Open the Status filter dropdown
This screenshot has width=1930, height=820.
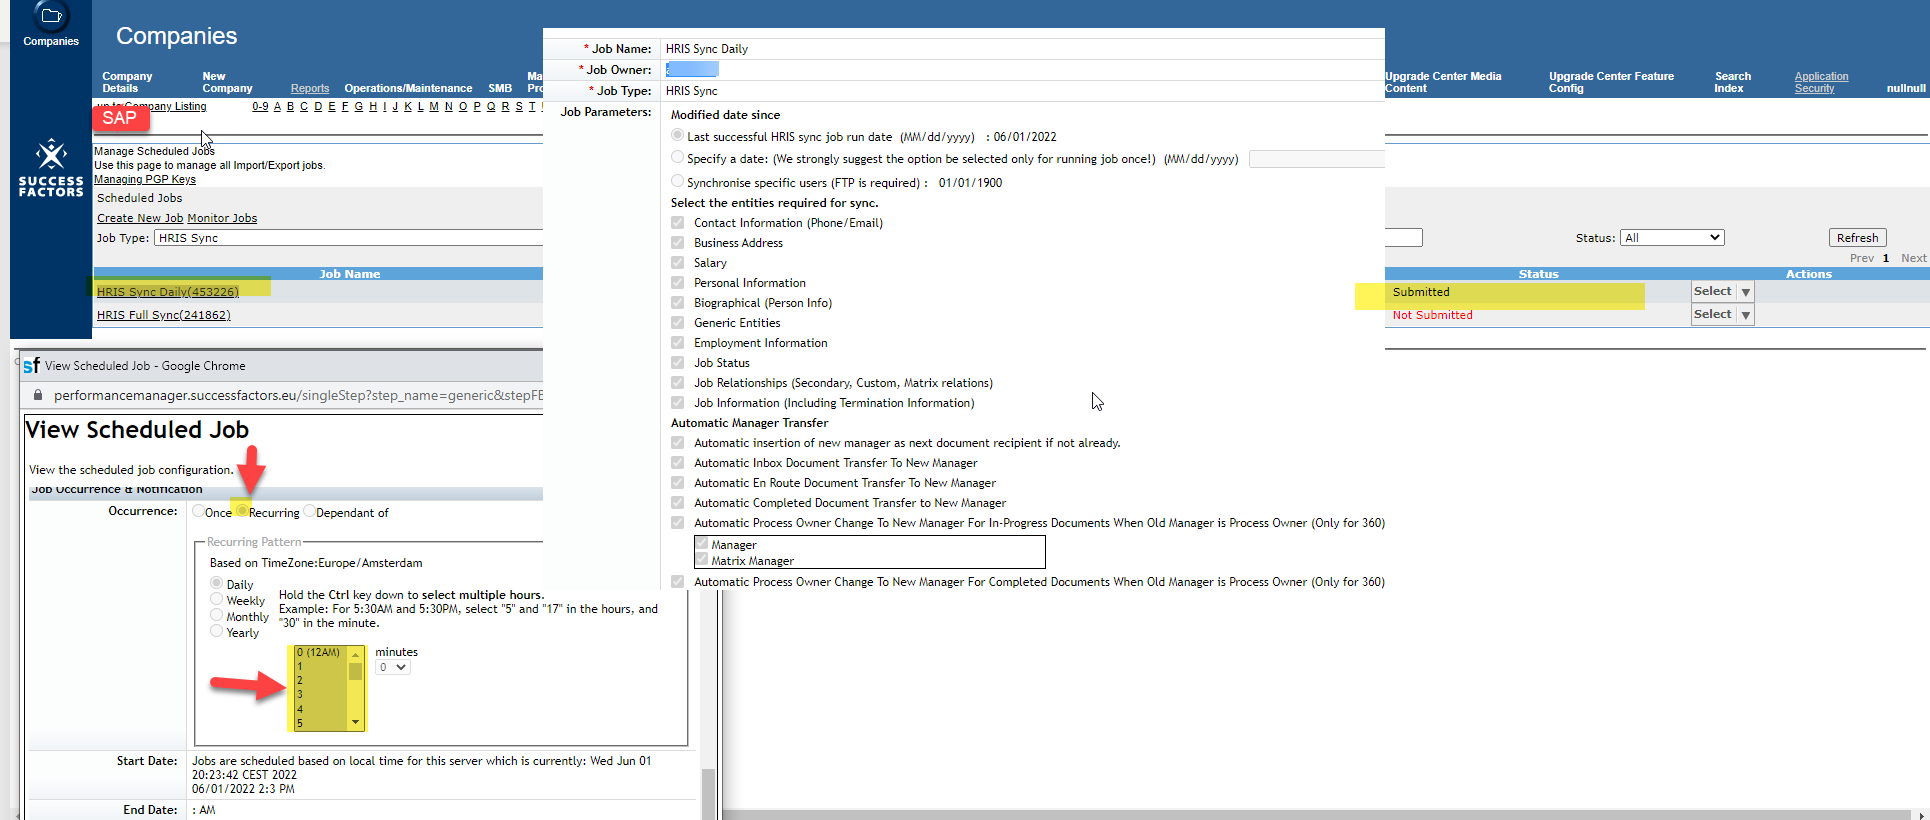tap(1672, 238)
